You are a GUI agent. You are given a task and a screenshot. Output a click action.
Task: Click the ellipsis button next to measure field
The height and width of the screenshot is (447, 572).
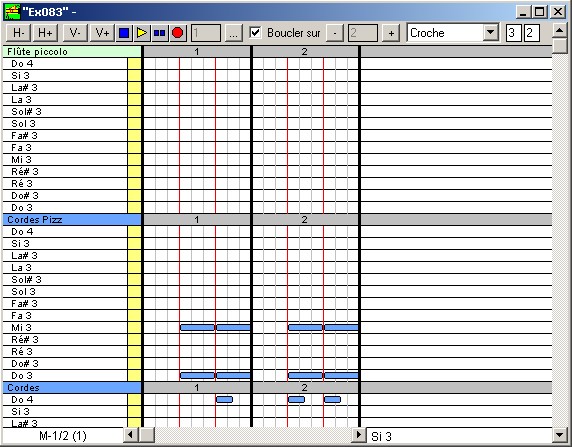[233, 33]
